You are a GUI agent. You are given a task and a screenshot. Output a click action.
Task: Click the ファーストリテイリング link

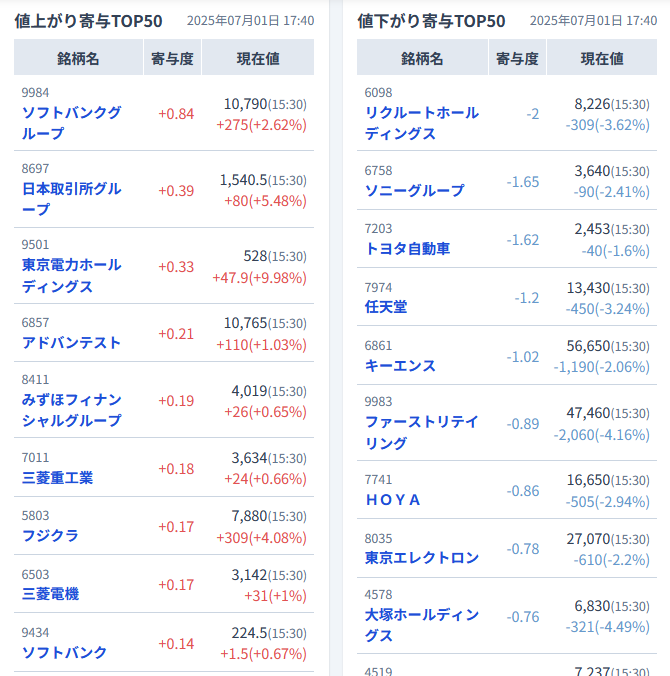(421, 432)
